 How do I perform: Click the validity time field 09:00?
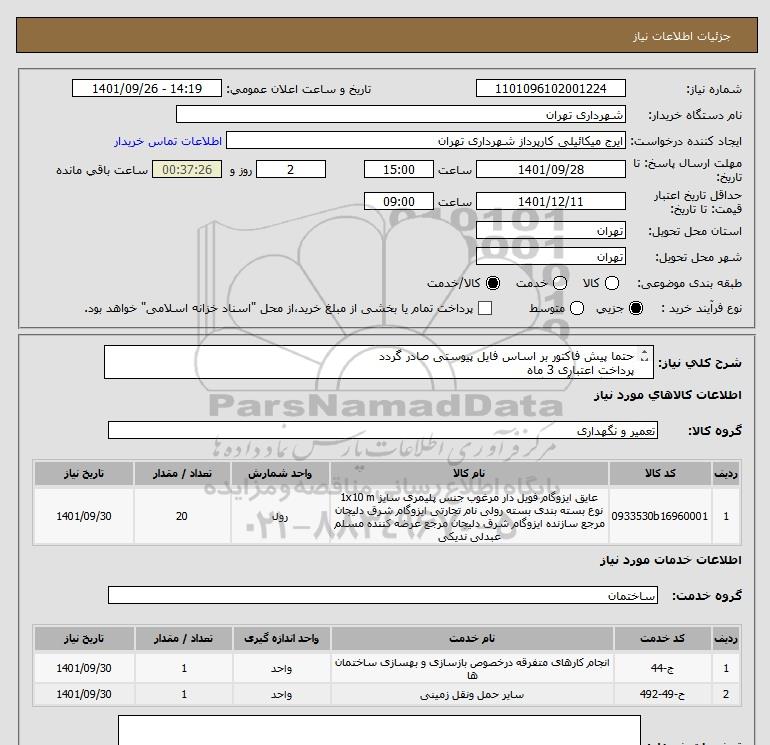click(399, 201)
